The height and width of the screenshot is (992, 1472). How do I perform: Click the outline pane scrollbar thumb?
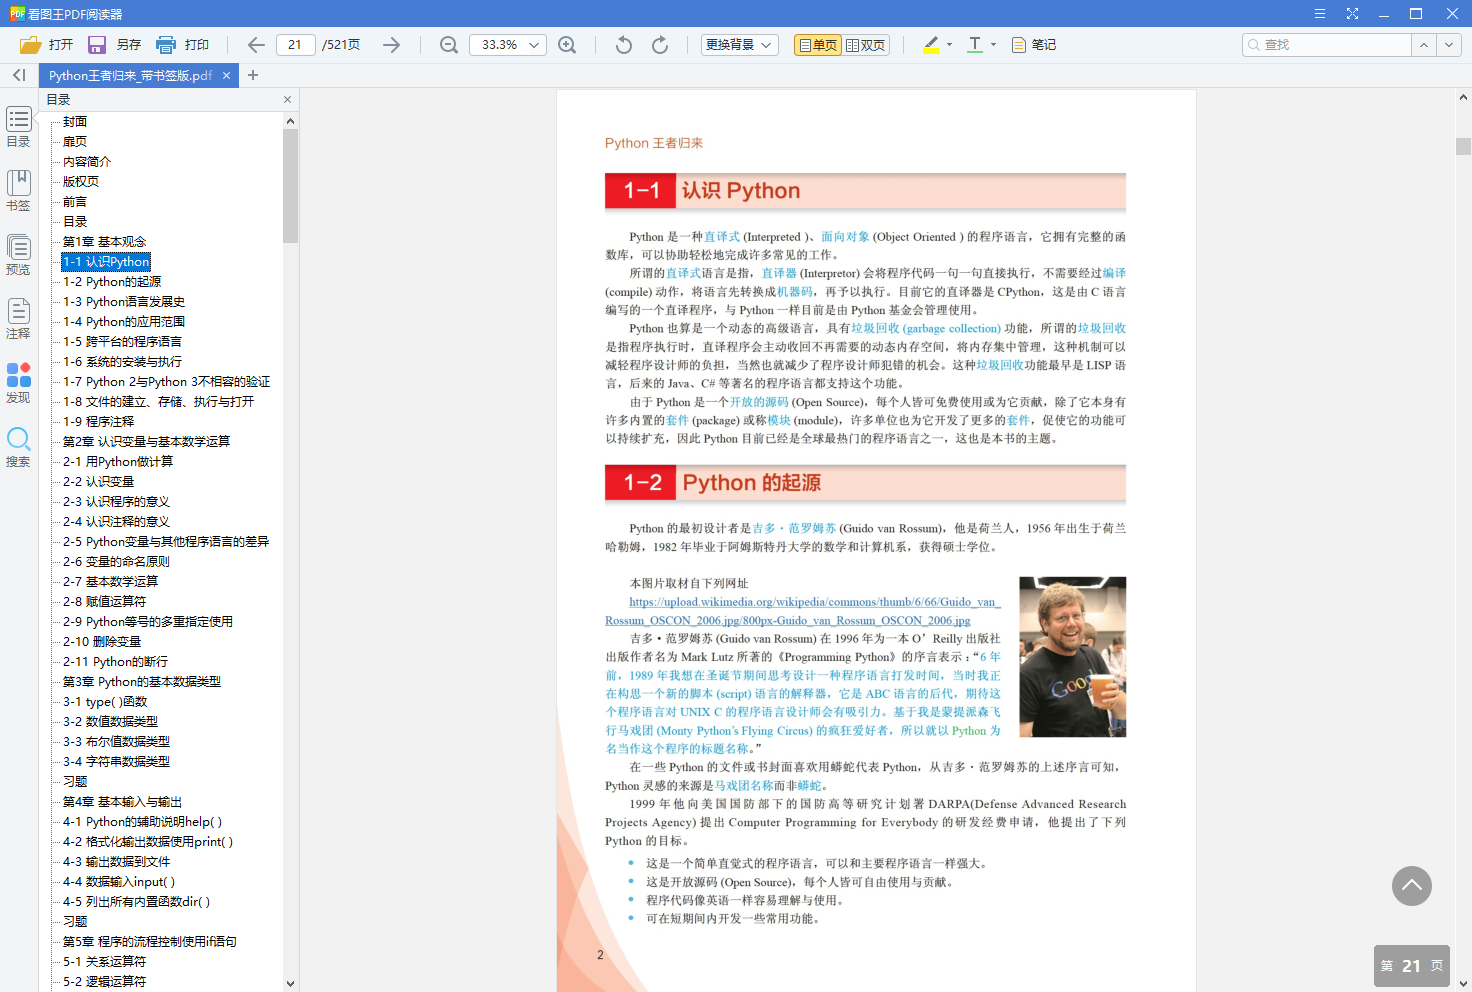290,185
